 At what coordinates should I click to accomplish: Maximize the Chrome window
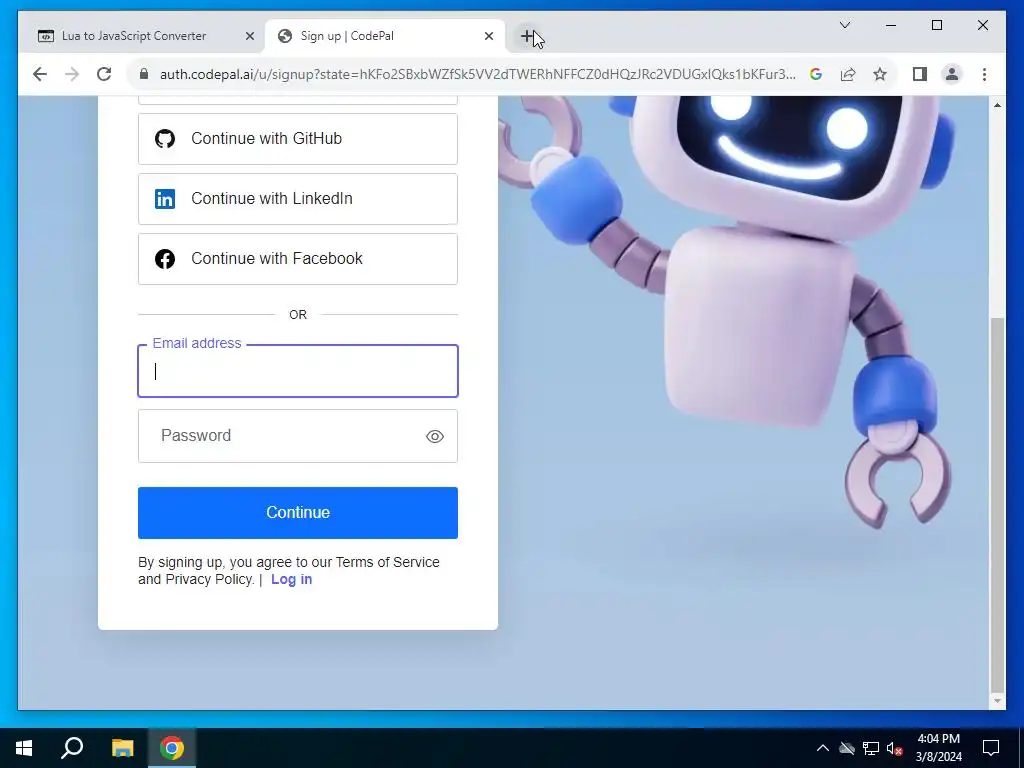[x=936, y=25]
